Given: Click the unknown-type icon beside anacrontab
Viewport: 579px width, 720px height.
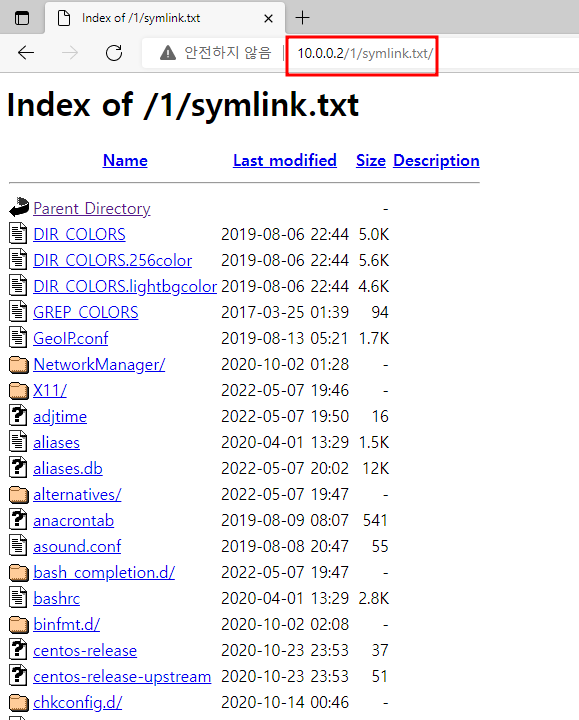Looking at the screenshot, I should [x=18, y=519].
